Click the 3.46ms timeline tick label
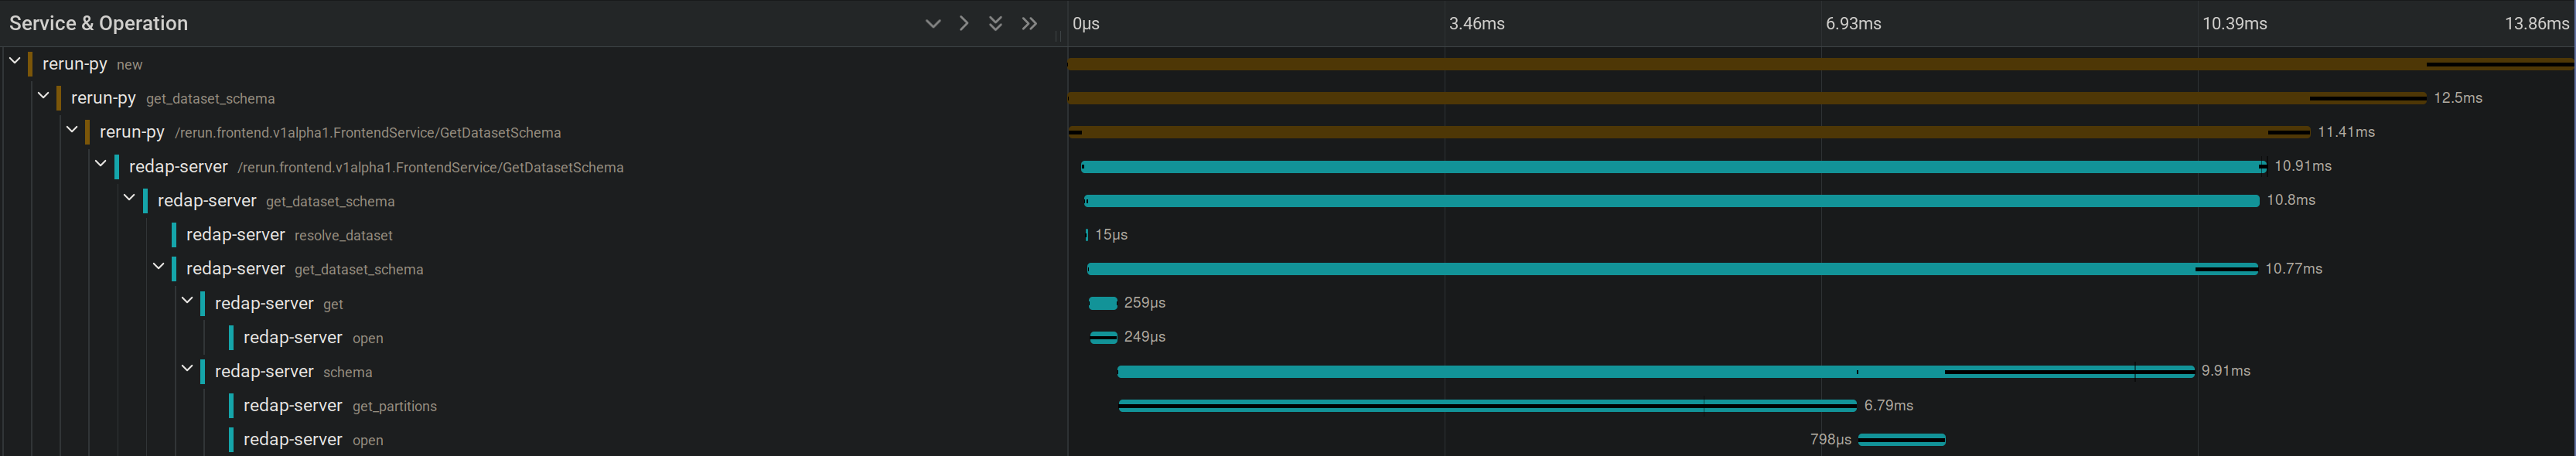The height and width of the screenshot is (456, 2576). click(1476, 23)
